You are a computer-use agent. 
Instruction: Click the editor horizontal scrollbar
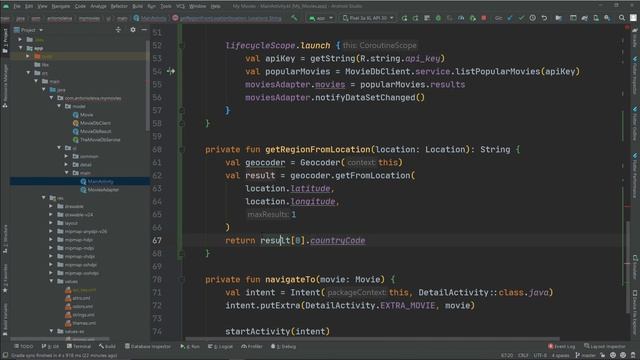372,338
